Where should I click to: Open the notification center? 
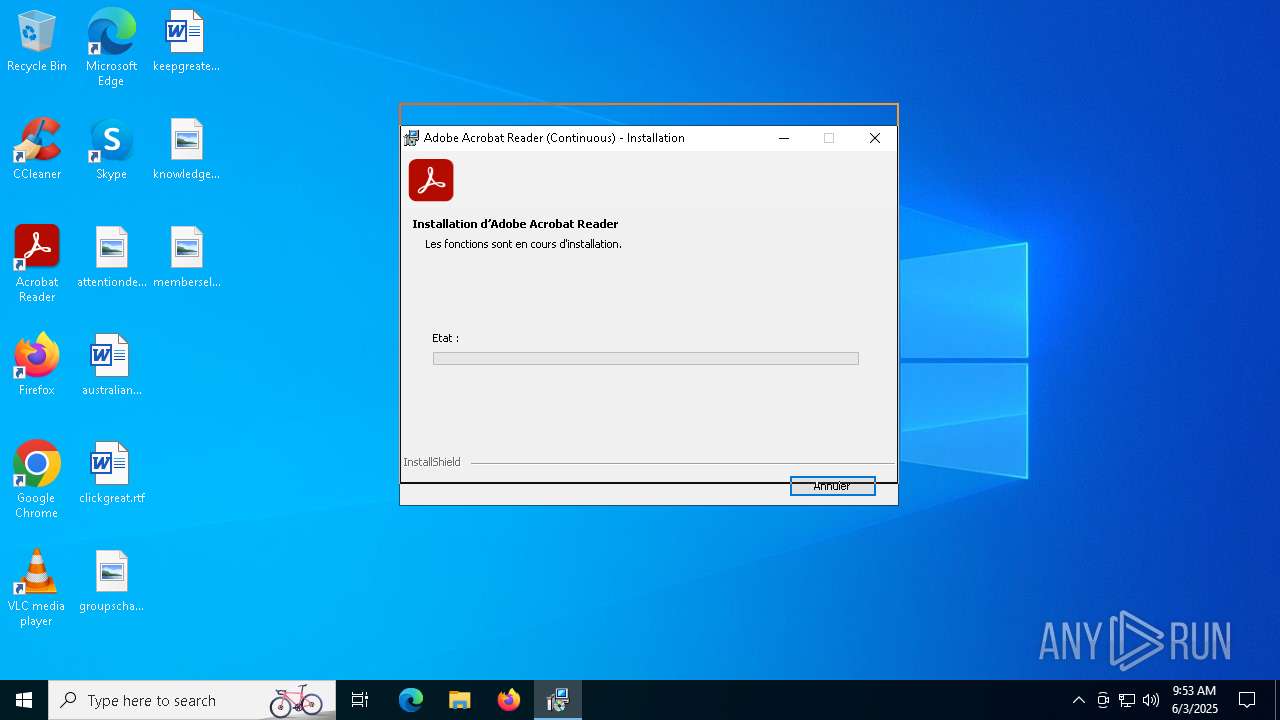click(x=1247, y=700)
